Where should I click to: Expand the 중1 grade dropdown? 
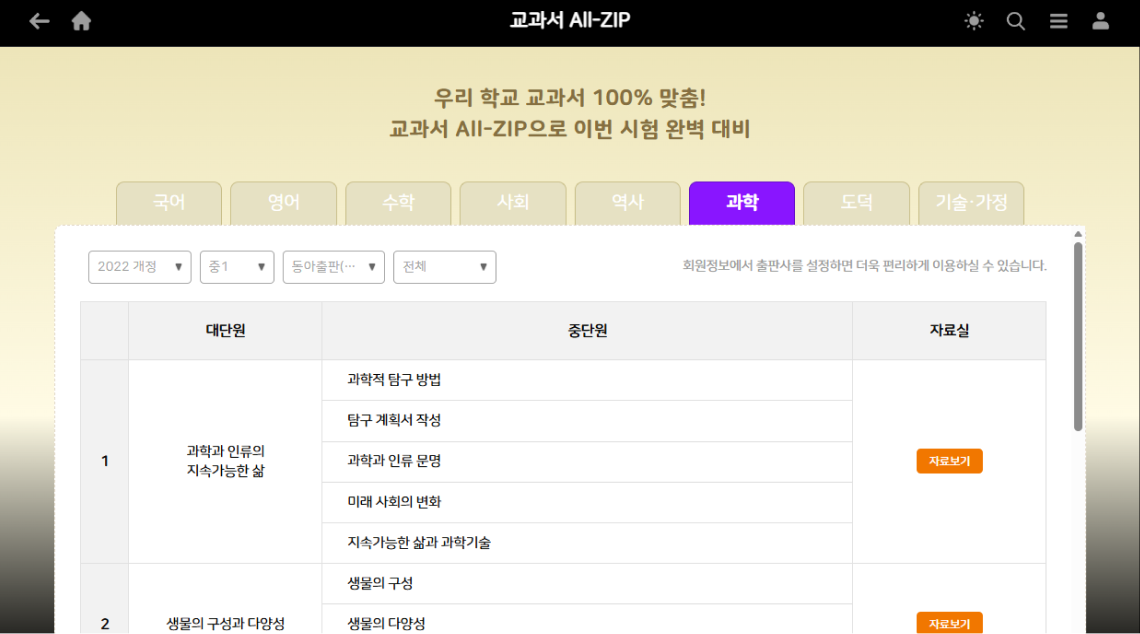point(236,267)
